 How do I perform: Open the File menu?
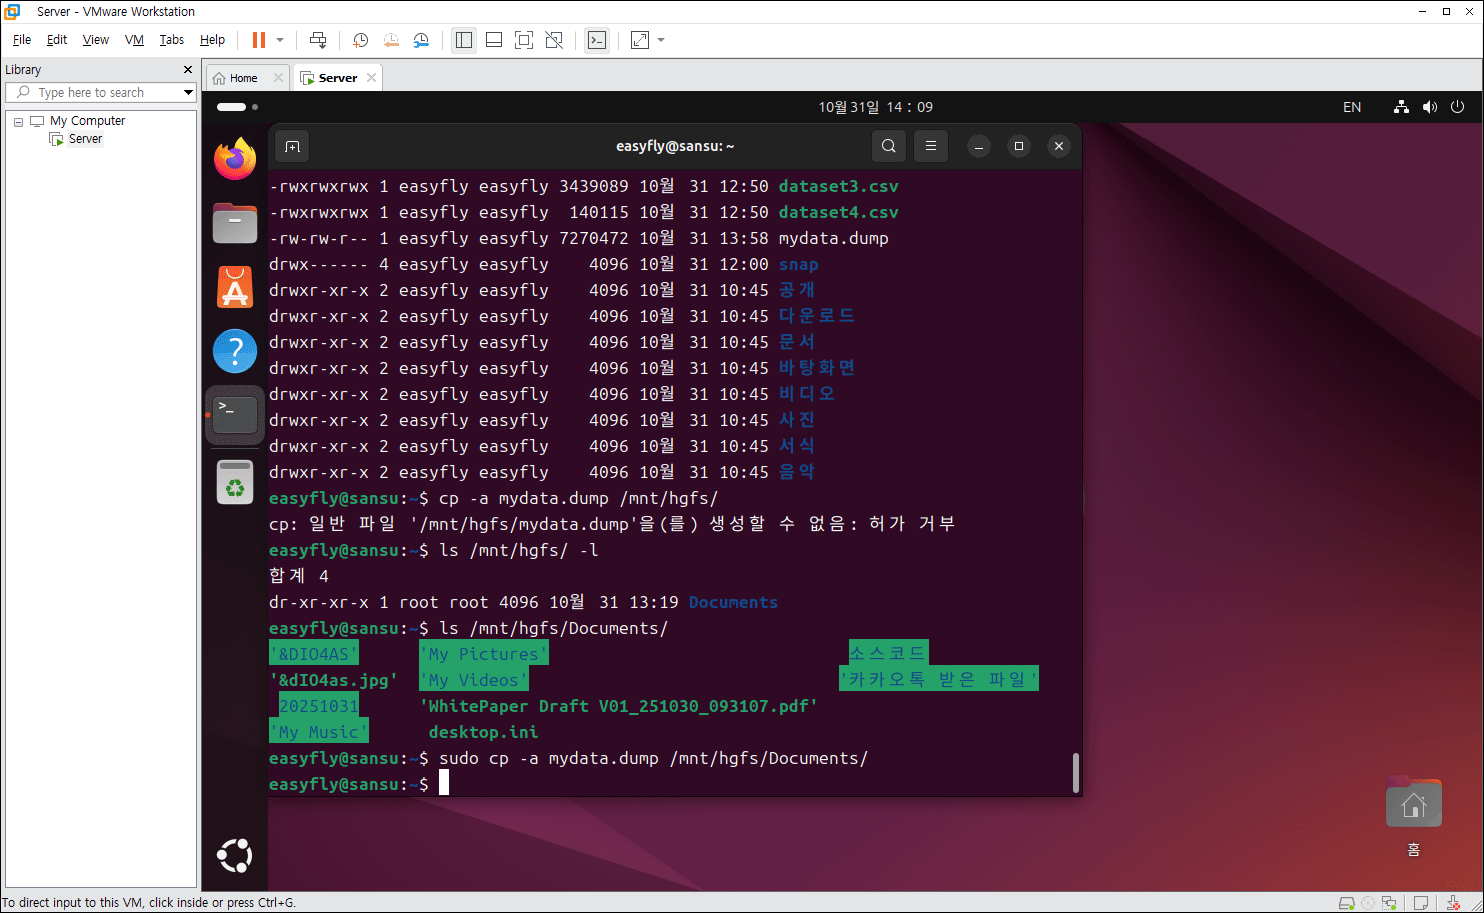[x=22, y=40]
